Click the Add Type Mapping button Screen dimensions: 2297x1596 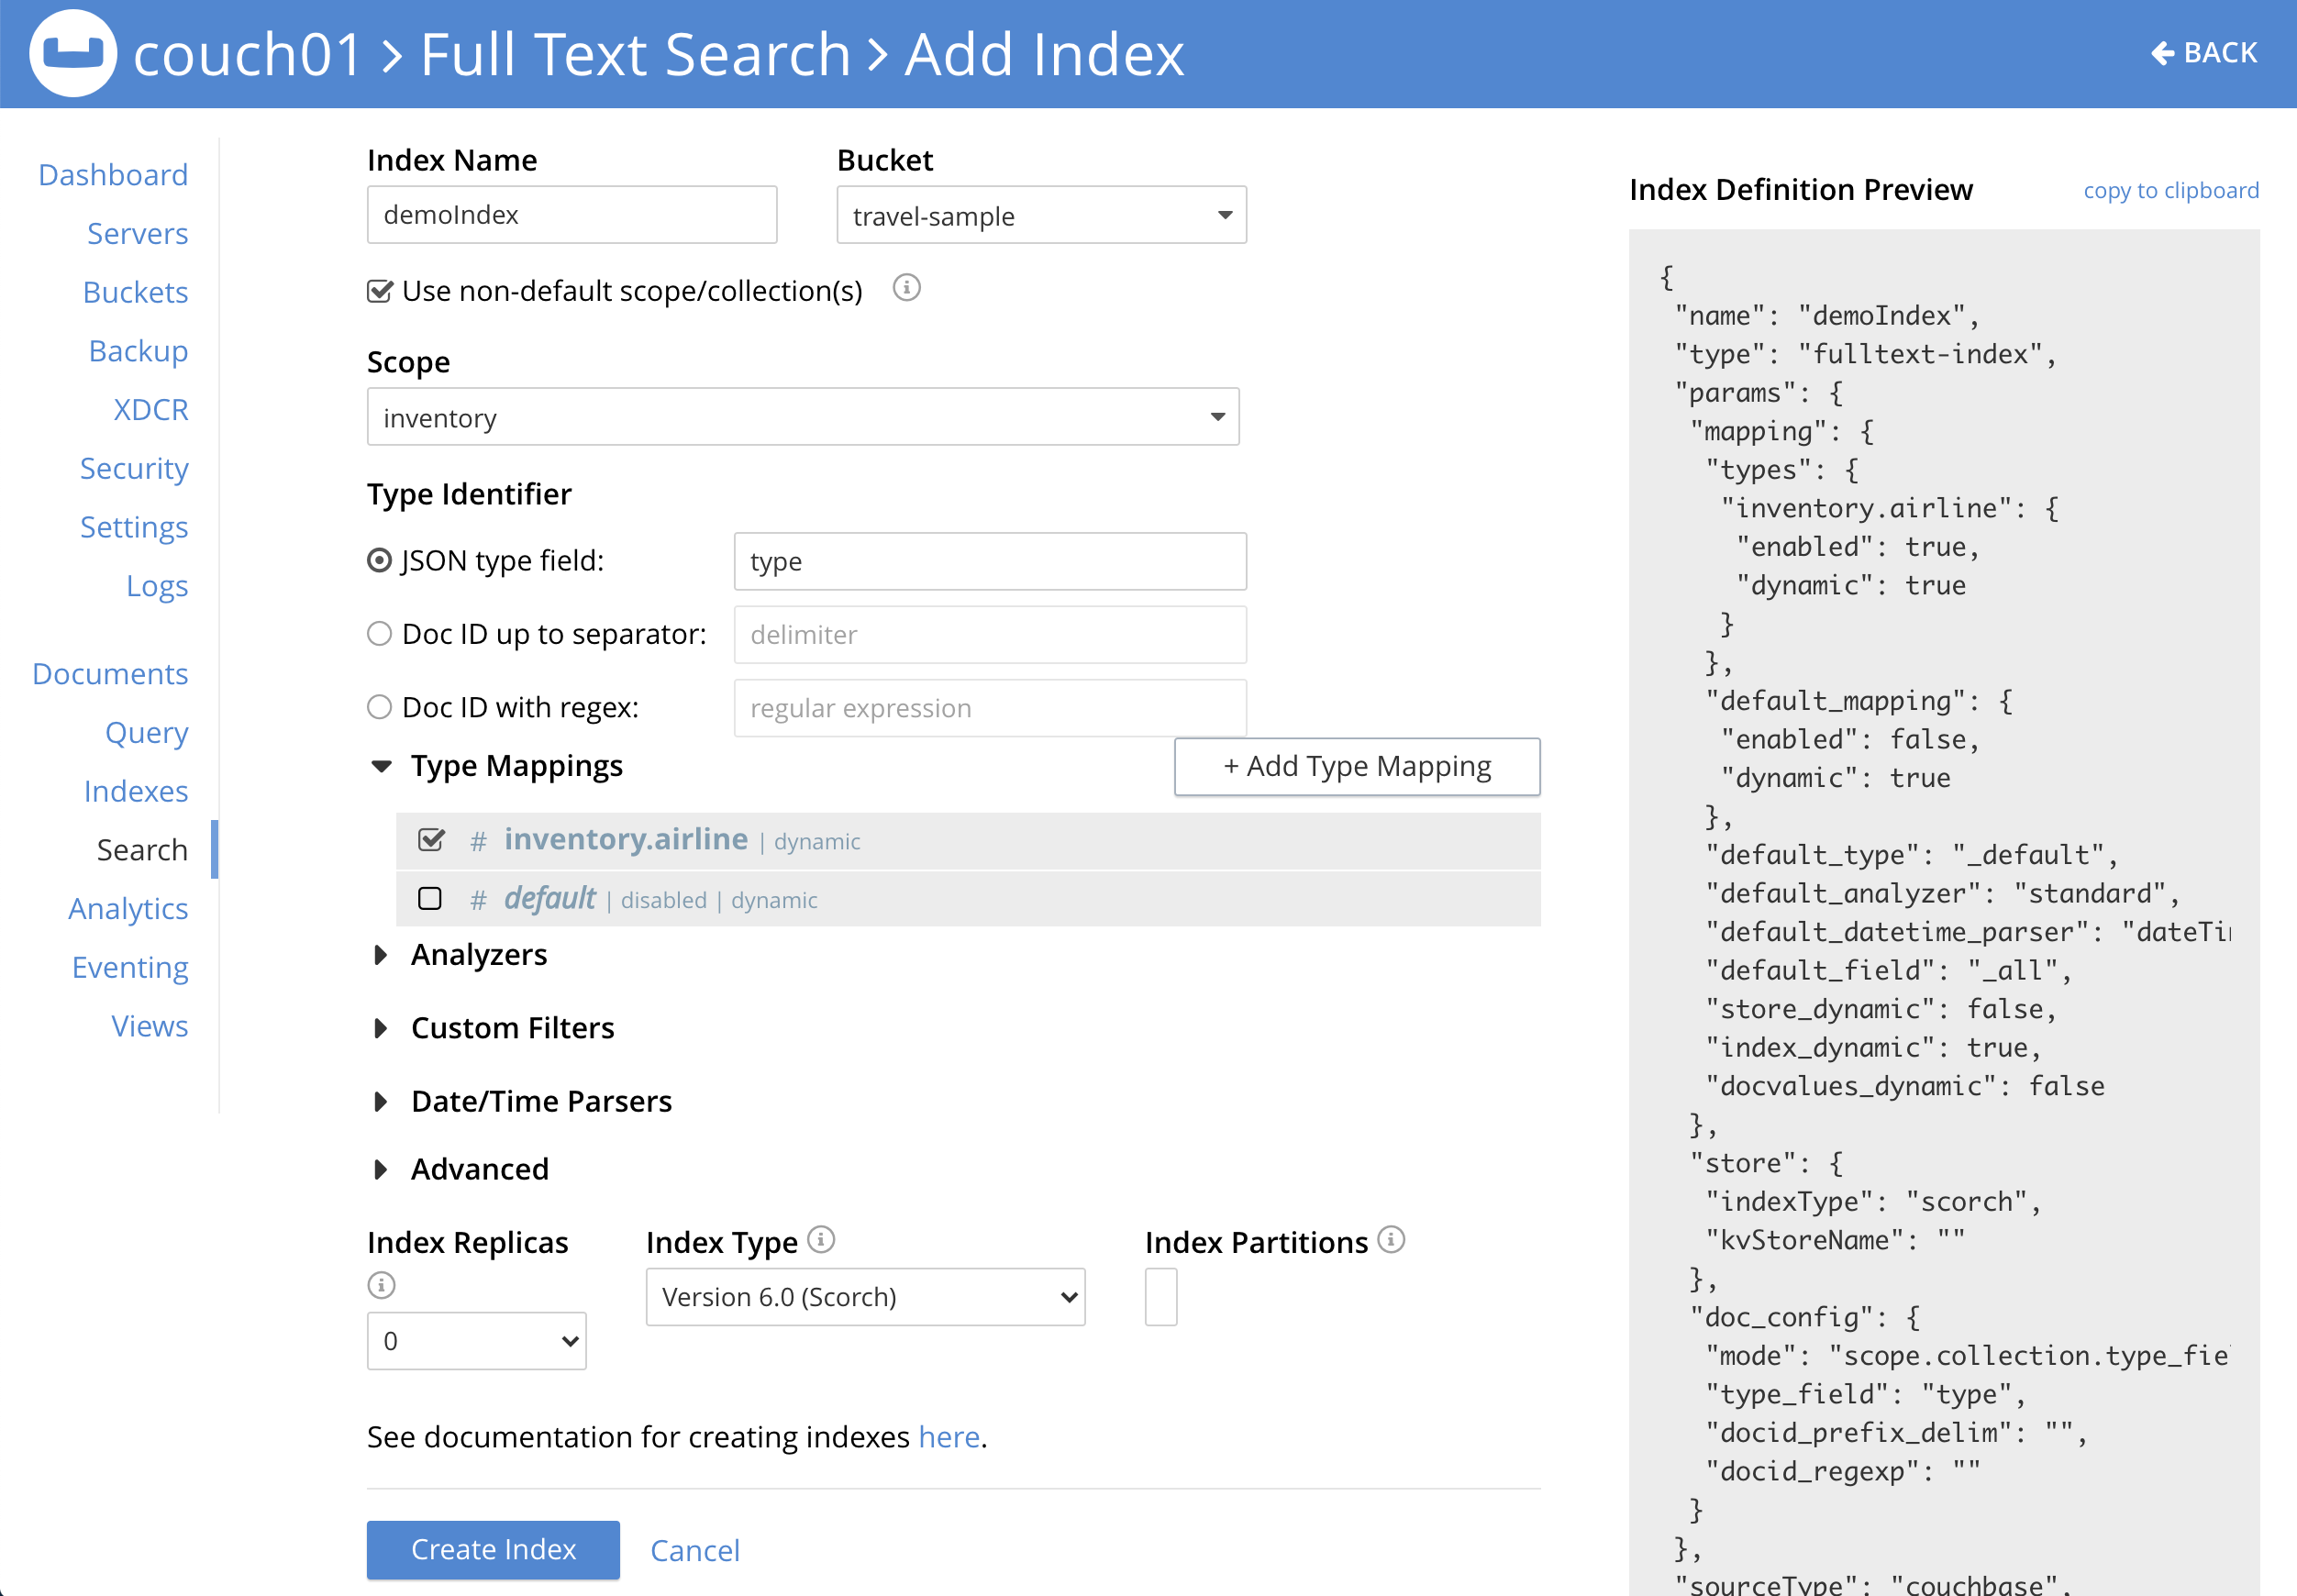(1357, 767)
